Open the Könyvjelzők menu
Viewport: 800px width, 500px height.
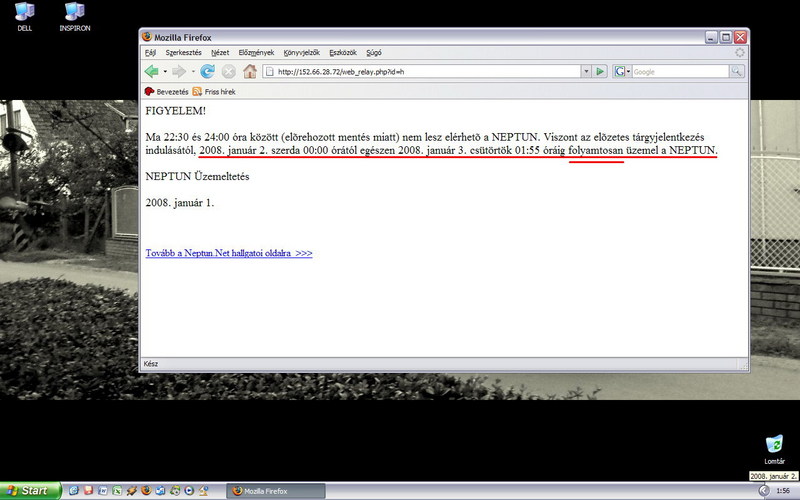302,53
